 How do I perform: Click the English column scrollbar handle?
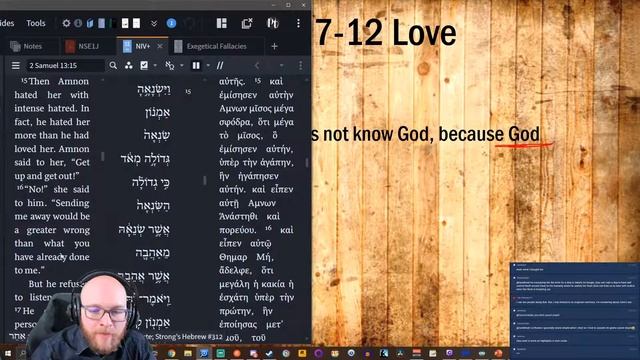[x=102, y=157]
